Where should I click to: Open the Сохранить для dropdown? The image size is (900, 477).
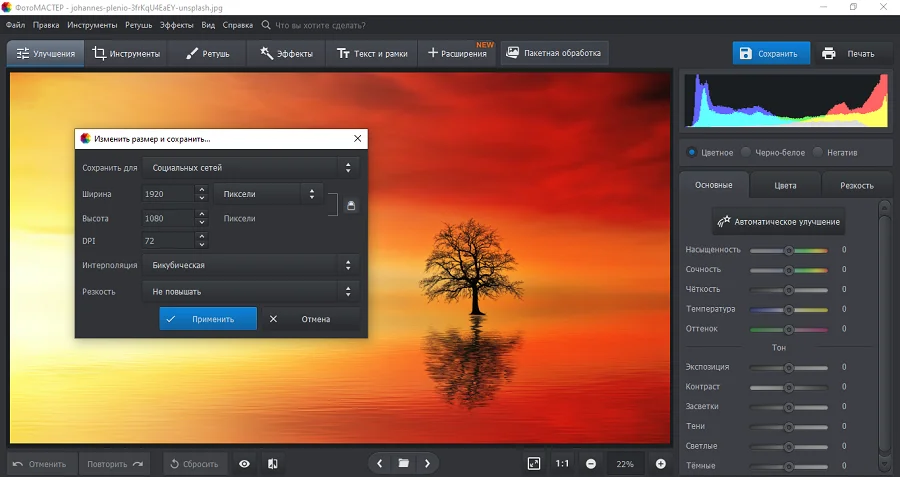[250, 168]
